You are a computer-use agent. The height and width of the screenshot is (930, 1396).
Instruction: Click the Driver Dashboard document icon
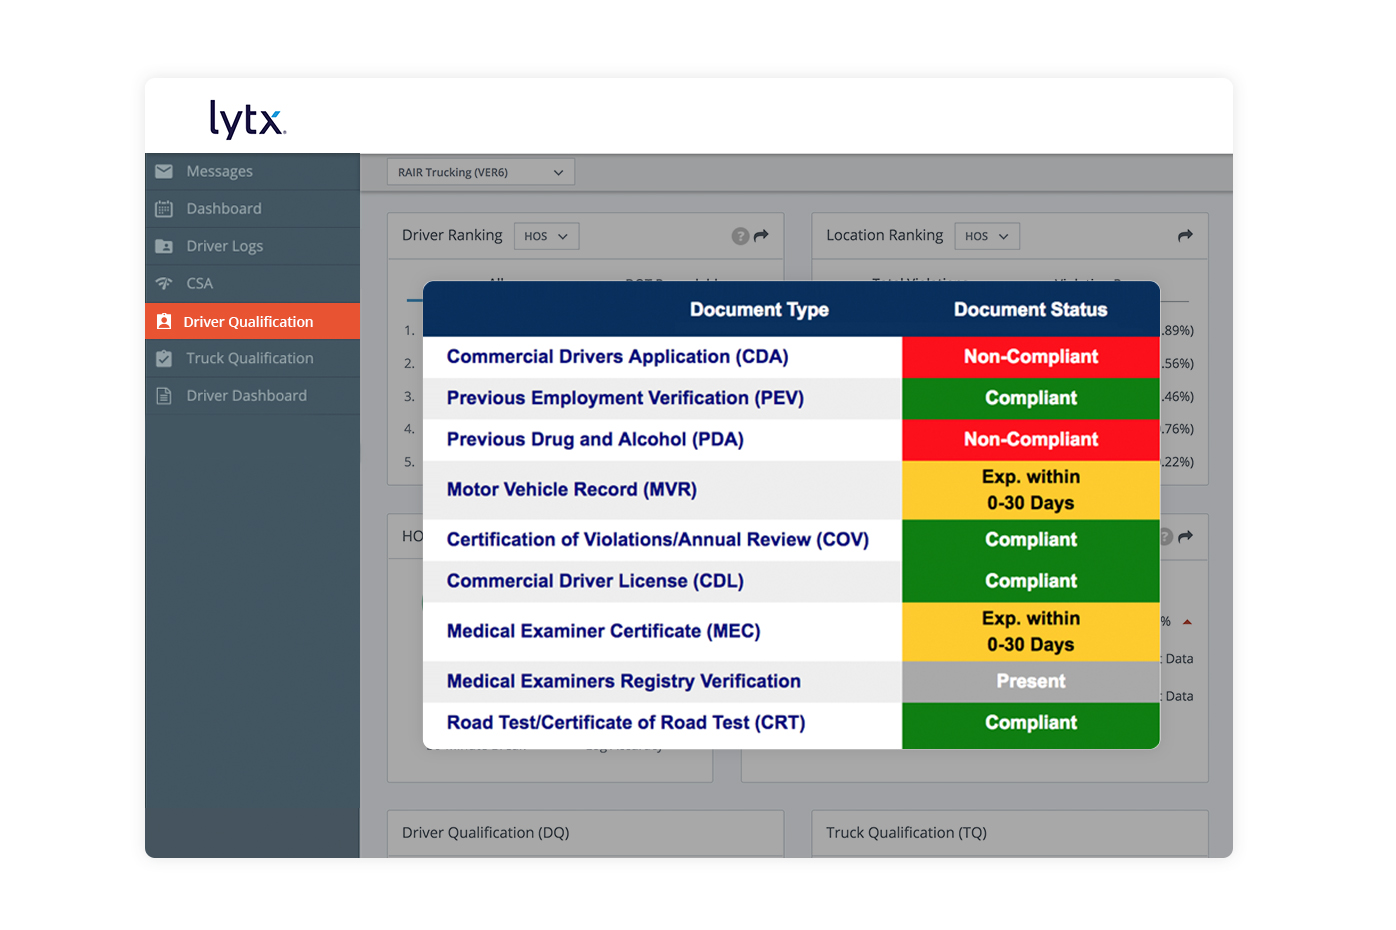click(164, 396)
